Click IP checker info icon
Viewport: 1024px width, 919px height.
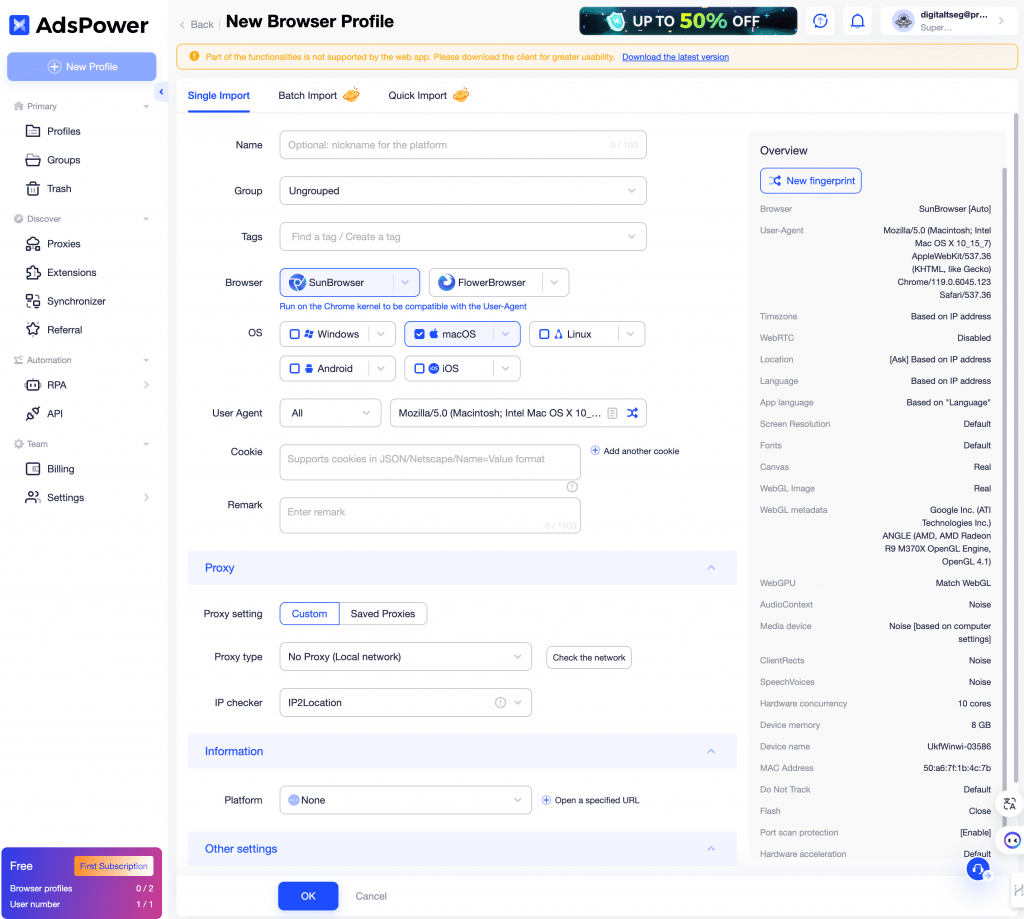point(500,702)
